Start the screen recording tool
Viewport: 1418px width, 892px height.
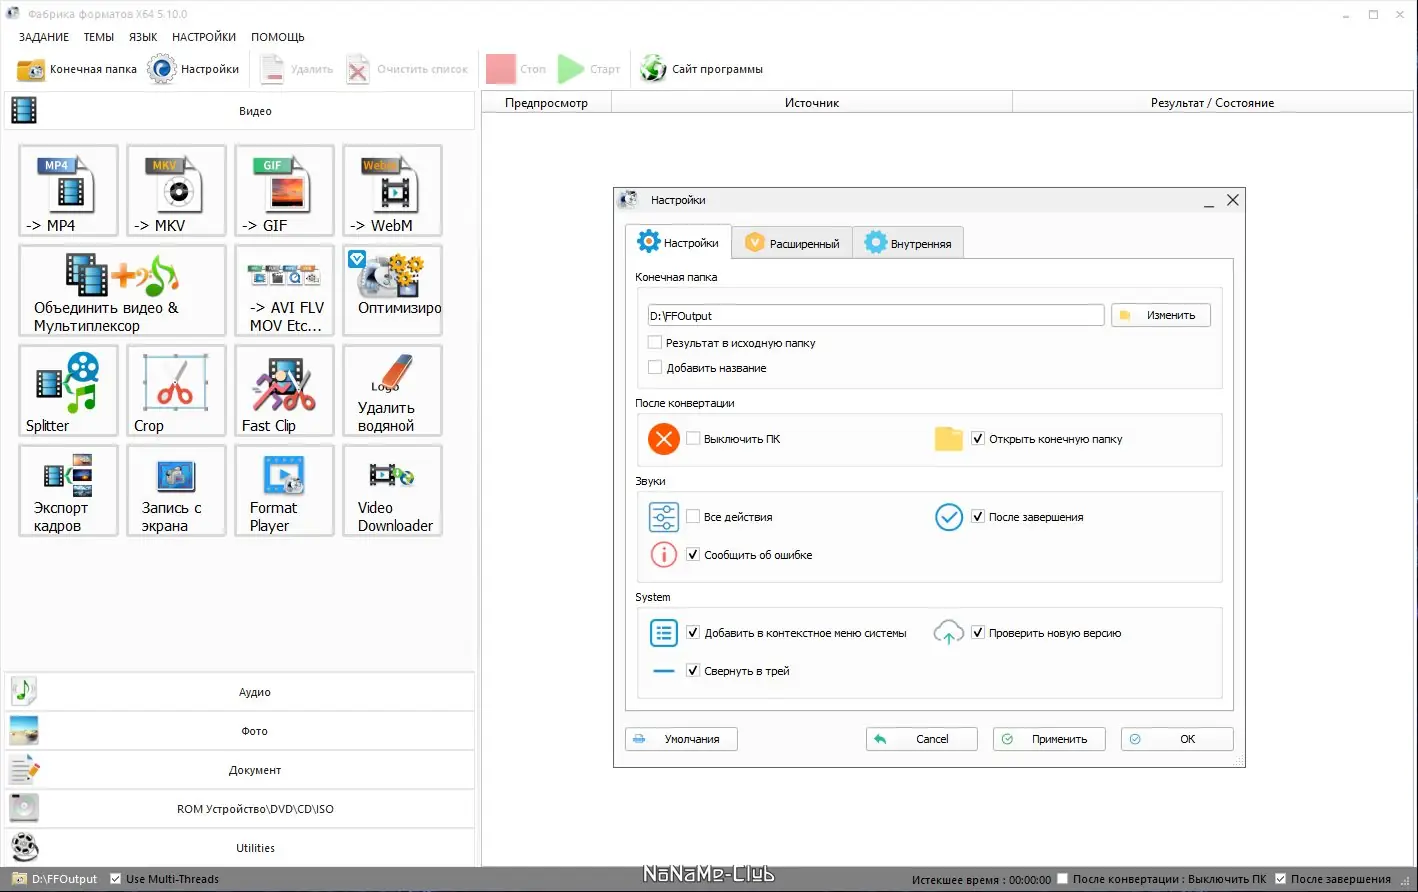[x=176, y=490]
